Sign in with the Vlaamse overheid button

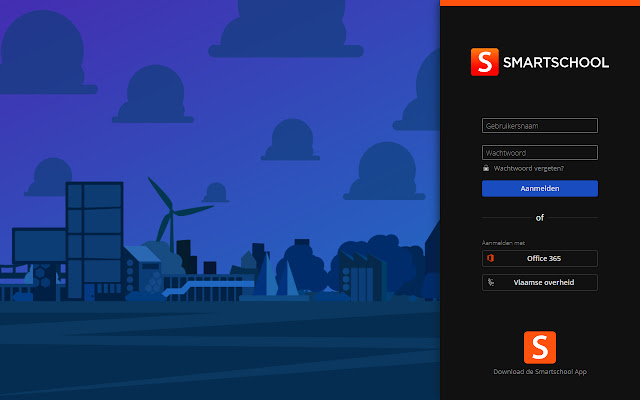click(540, 282)
